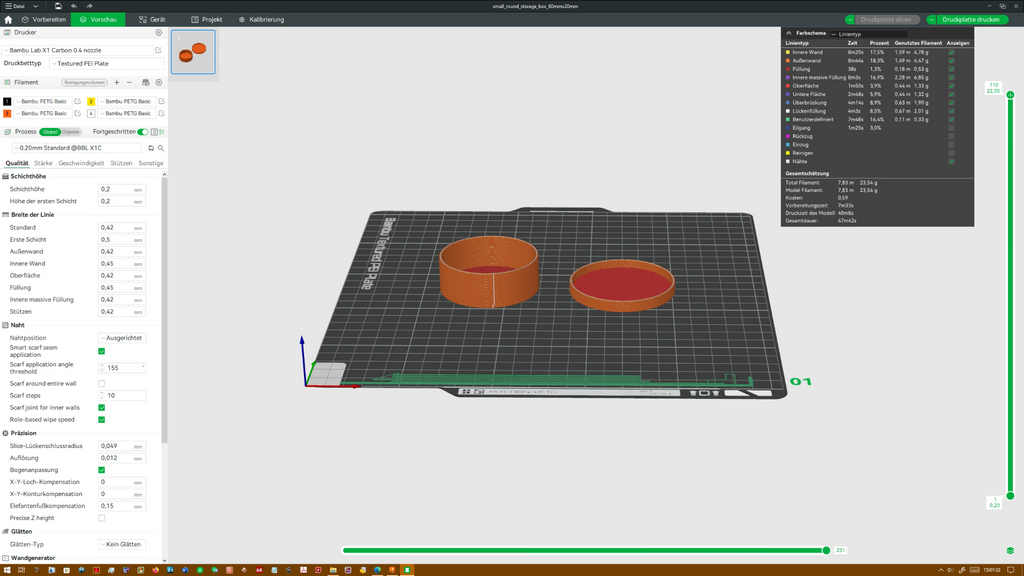This screenshot has height=576, width=1024.
Task: Click the Schichthöhe value field
Action: tap(121, 189)
